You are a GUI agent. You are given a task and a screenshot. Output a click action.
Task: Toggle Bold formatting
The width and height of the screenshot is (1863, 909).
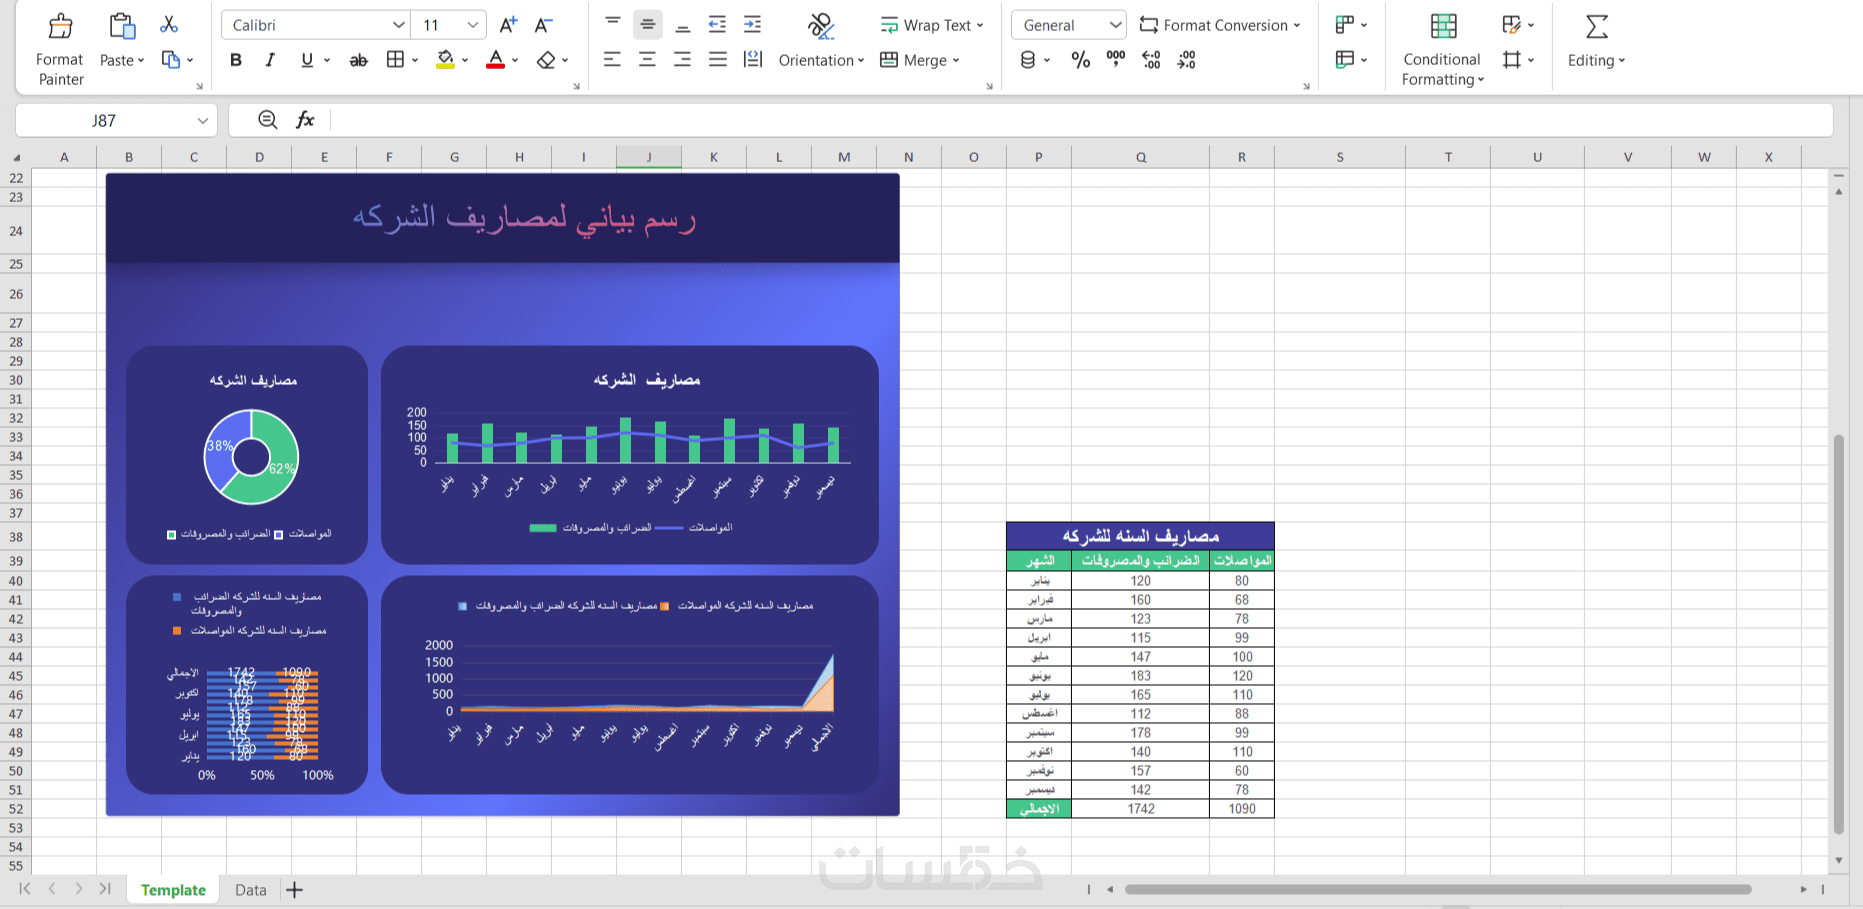(236, 60)
